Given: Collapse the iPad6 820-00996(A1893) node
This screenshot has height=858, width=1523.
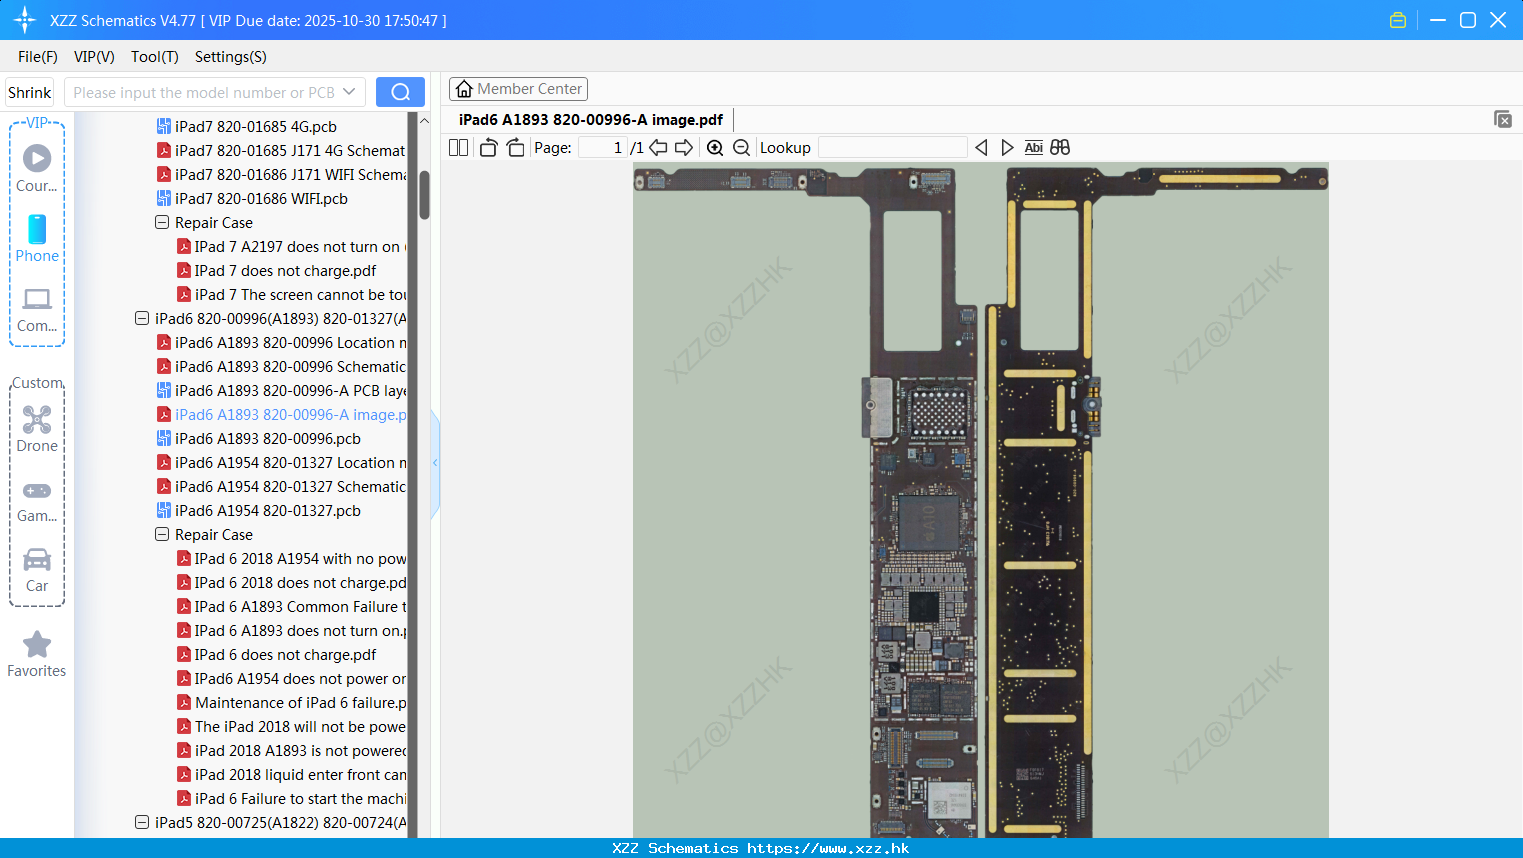Looking at the screenshot, I should [142, 318].
